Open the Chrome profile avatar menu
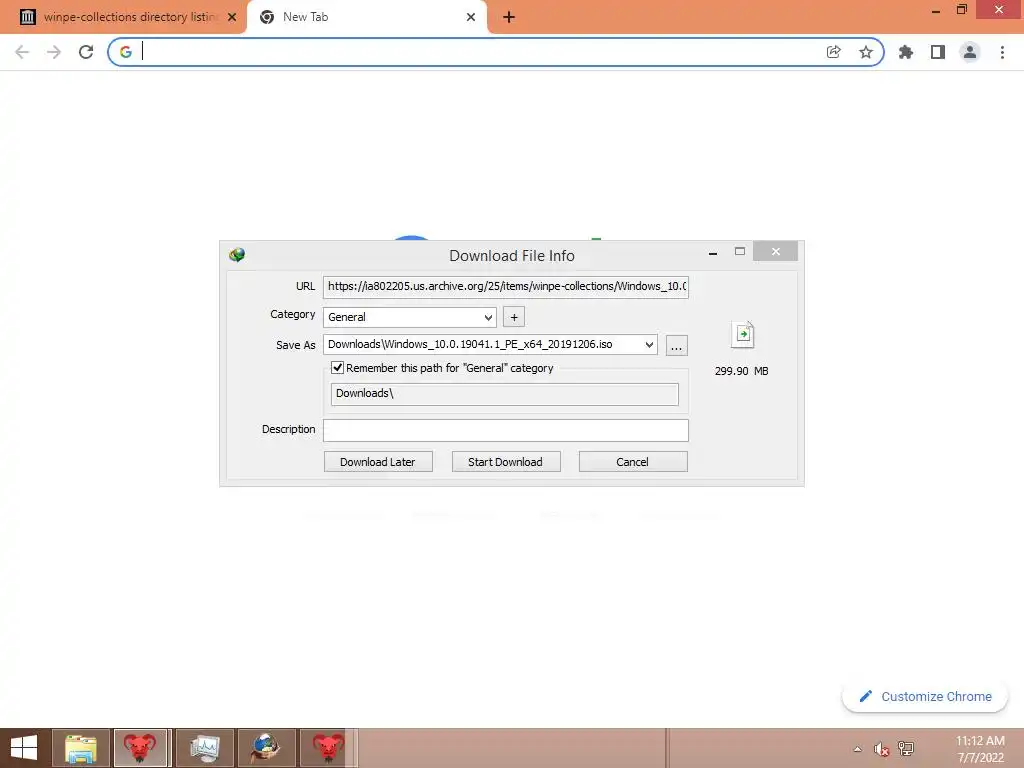This screenshot has height=768, width=1024. tap(970, 52)
